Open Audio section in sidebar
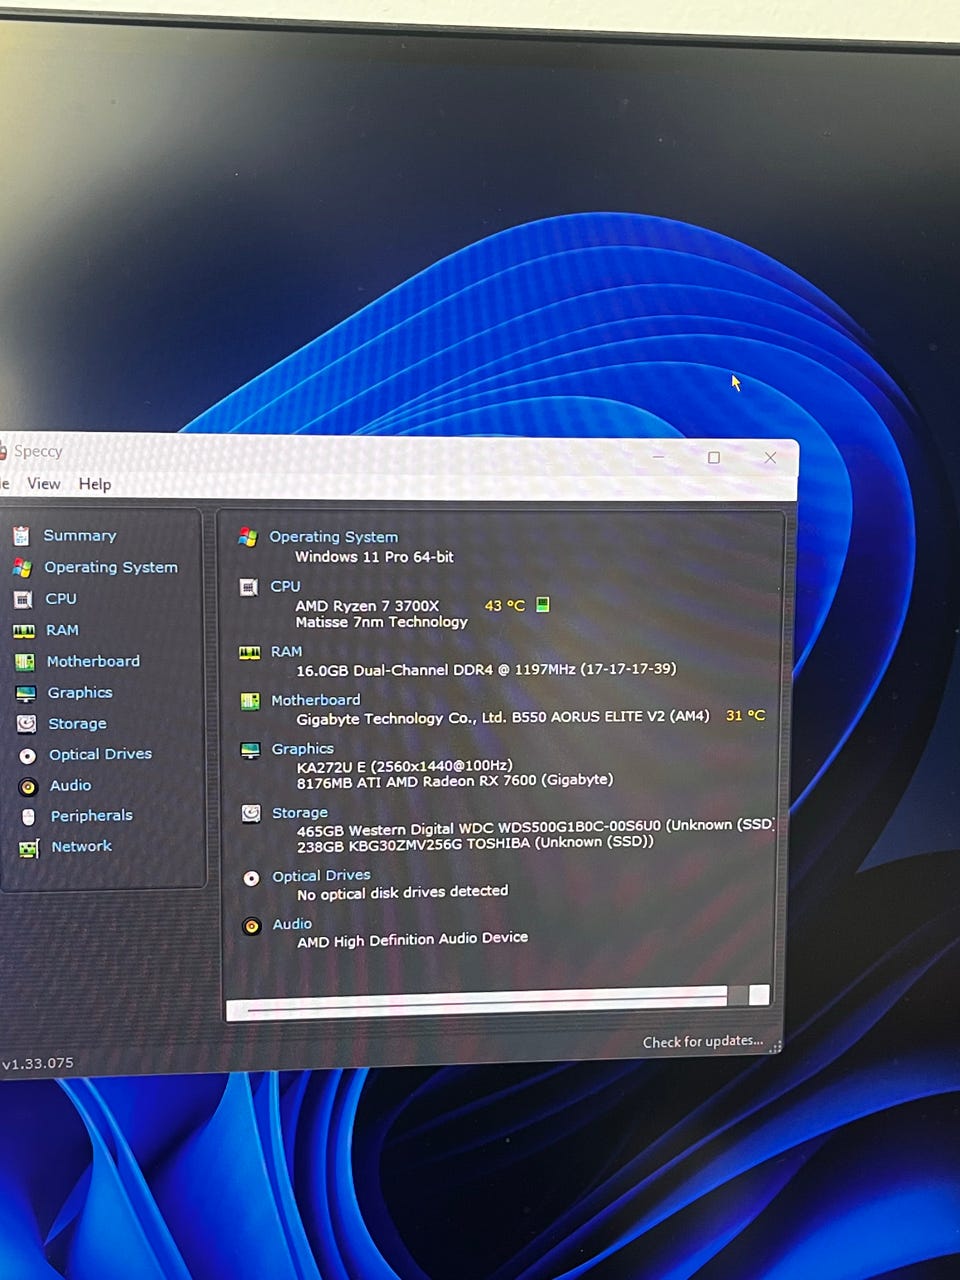The image size is (960, 1280). 70,785
